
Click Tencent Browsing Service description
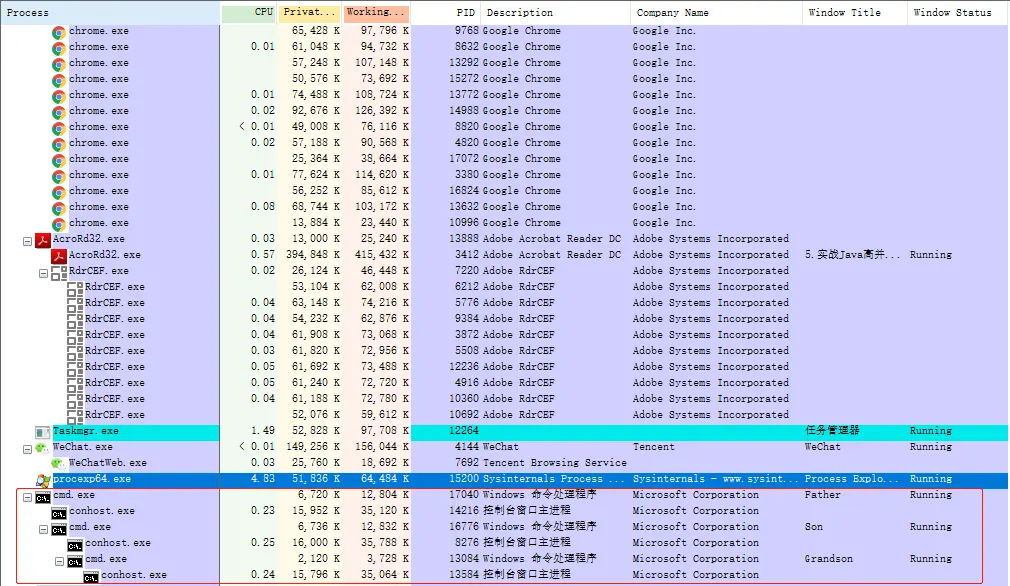pos(555,463)
